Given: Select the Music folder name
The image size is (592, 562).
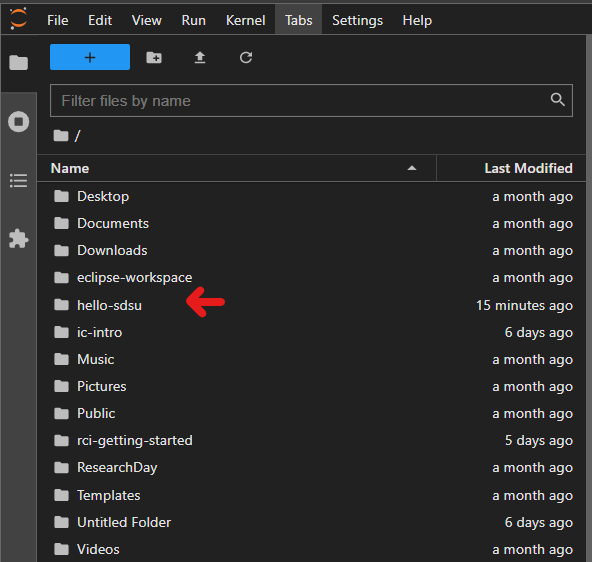Looking at the screenshot, I should tap(96, 359).
